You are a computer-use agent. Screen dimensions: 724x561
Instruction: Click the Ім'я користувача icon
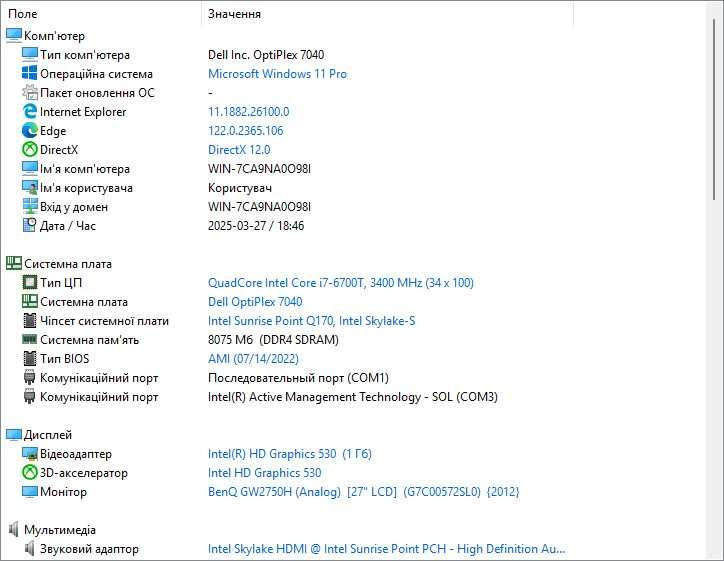(30, 187)
